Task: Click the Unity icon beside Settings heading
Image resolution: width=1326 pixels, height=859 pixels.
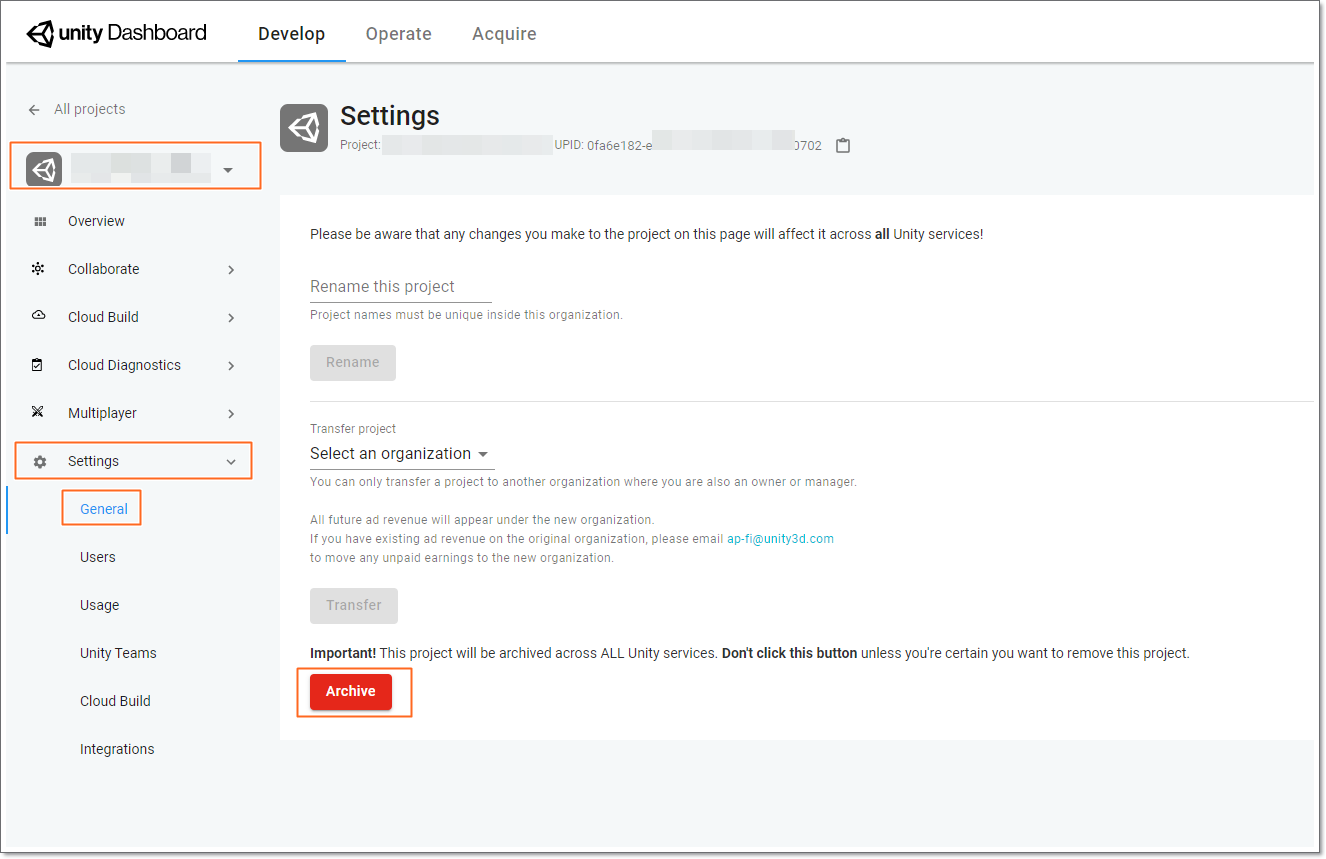Action: [x=304, y=128]
